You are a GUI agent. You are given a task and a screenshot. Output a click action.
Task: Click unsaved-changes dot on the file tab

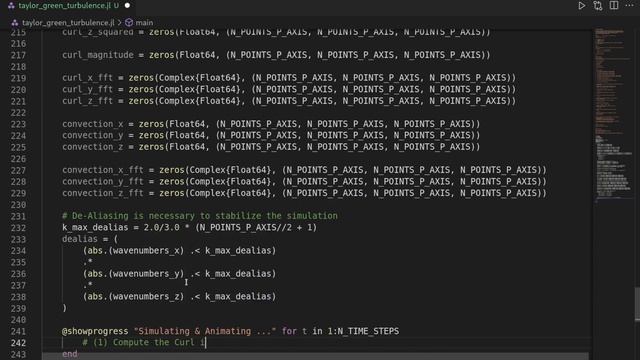pyautogui.click(x=127, y=6)
